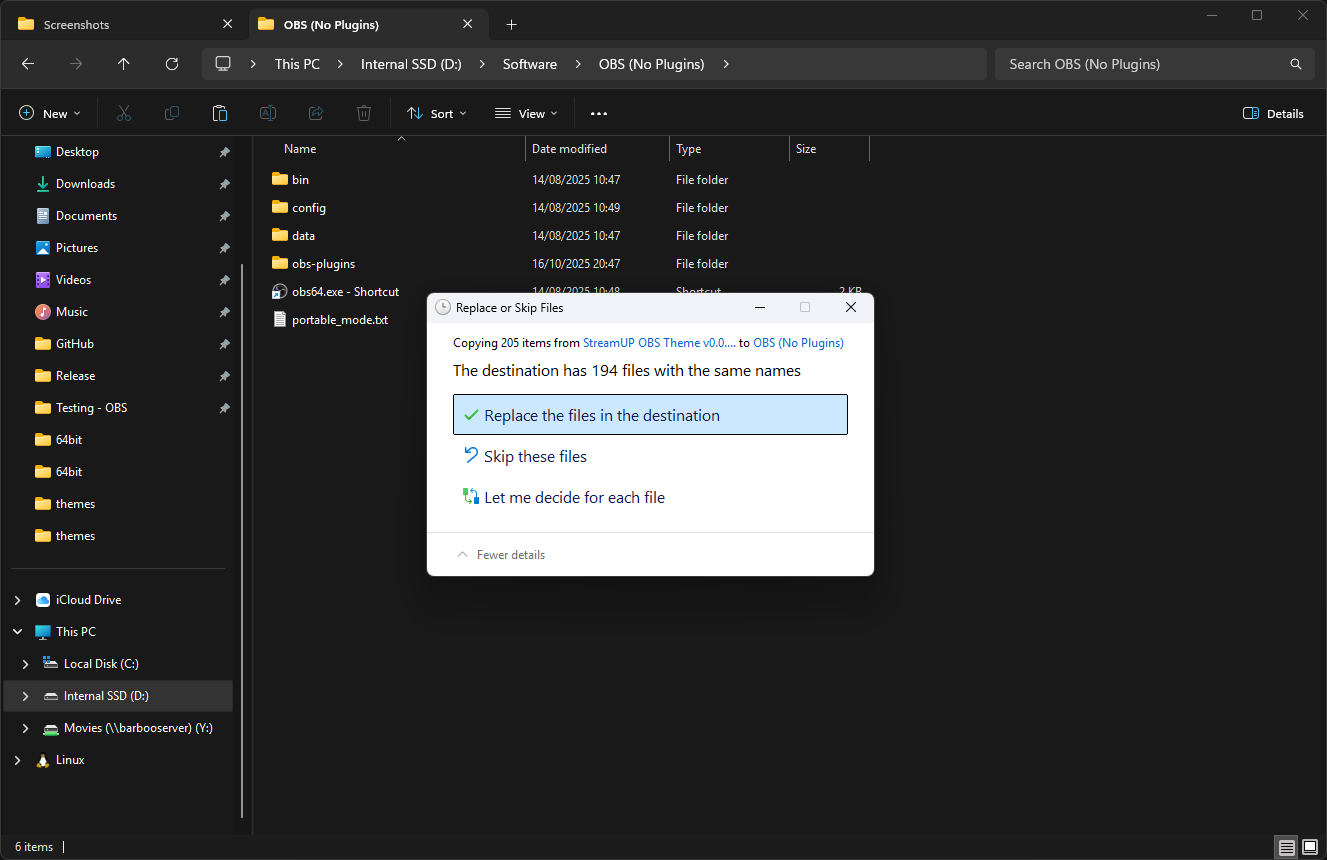
Task: Unpin Testing - OBS using its pin icon
Action: tap(224, 408)
